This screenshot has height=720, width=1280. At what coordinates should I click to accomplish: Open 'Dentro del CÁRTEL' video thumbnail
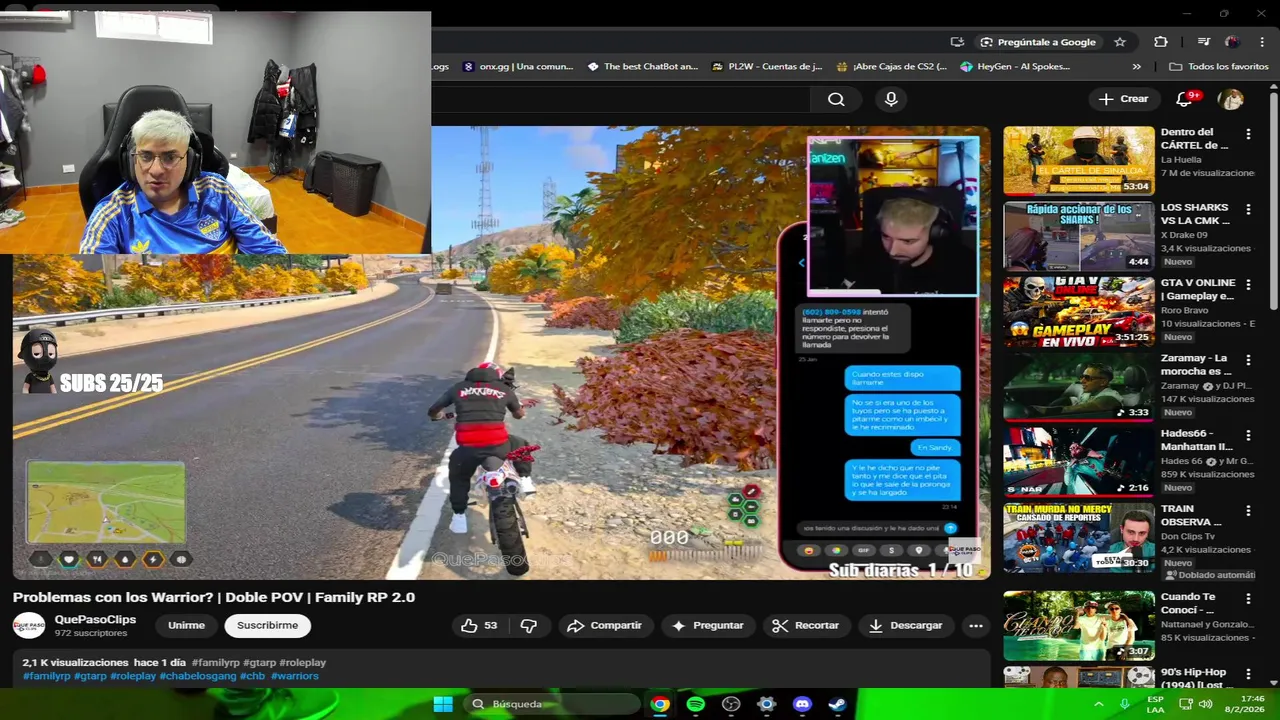[x=1078, y=160]
